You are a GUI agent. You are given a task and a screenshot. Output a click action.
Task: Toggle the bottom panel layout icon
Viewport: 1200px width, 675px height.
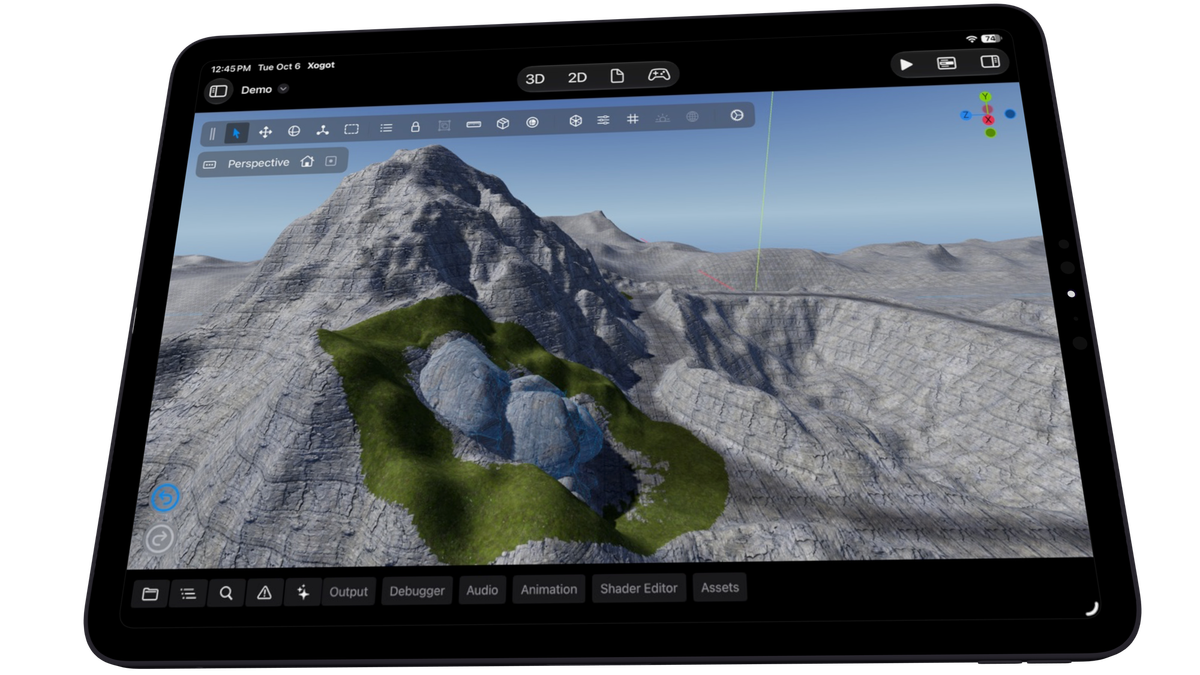click(946, 63)
